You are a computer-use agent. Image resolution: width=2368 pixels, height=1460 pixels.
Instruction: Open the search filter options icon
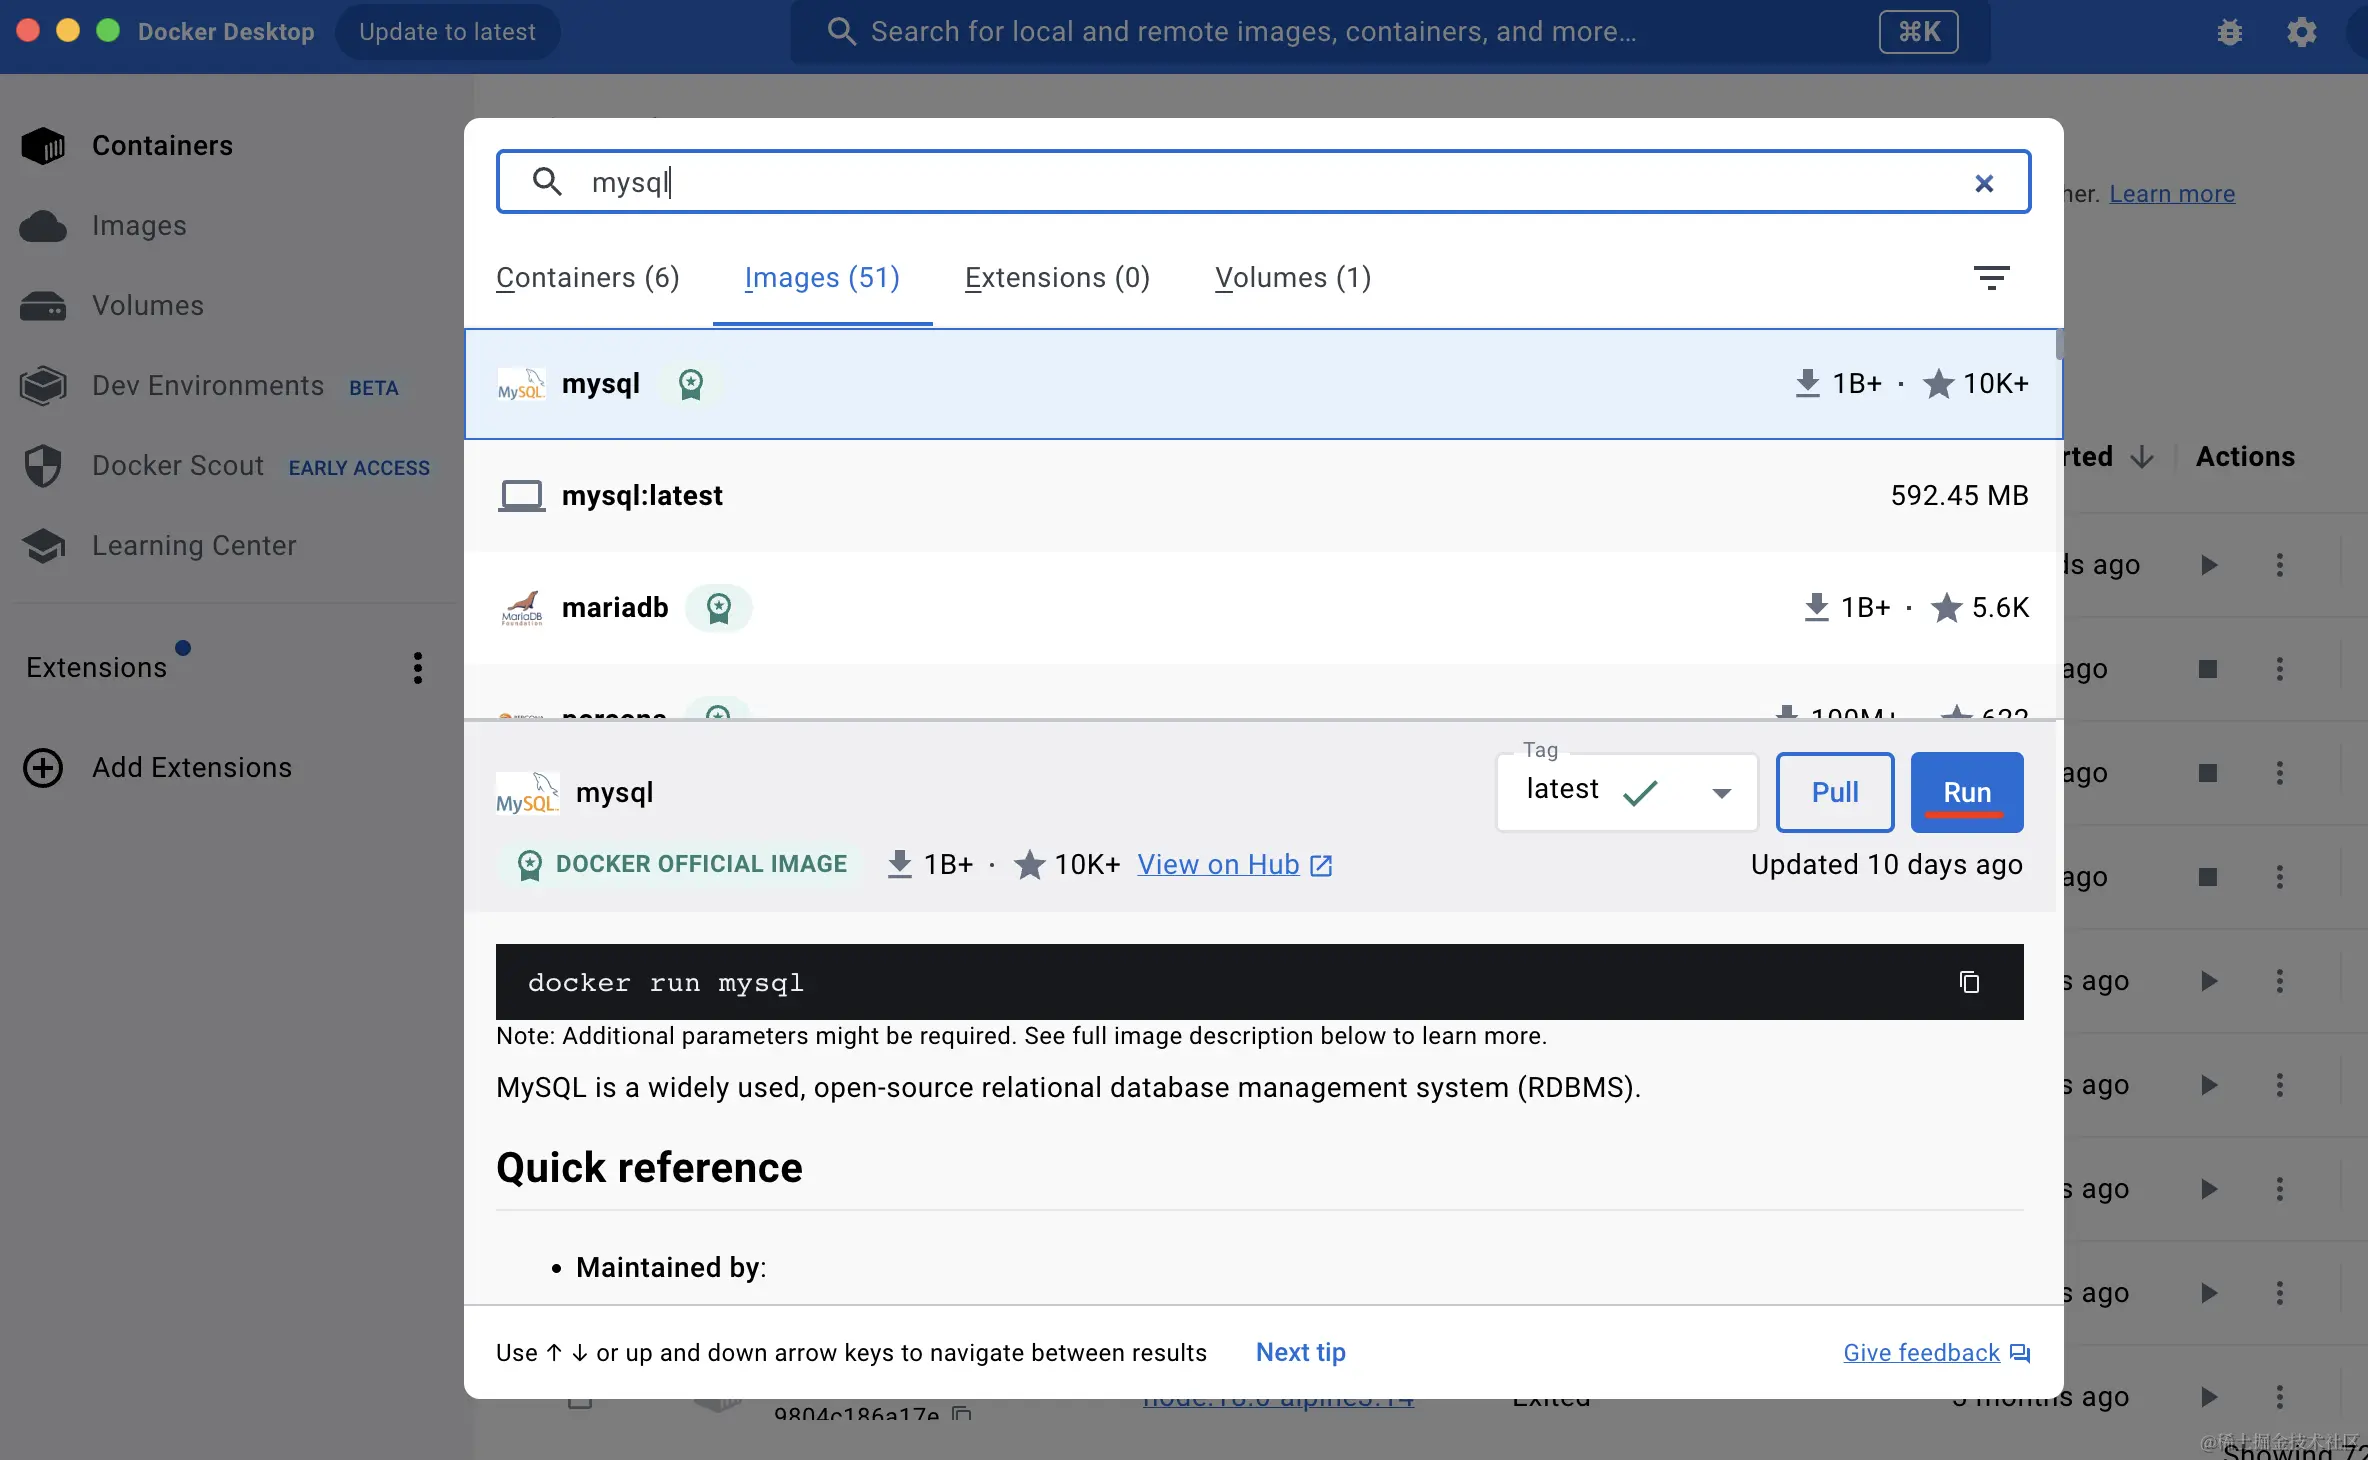click(x=1991, y=278)
